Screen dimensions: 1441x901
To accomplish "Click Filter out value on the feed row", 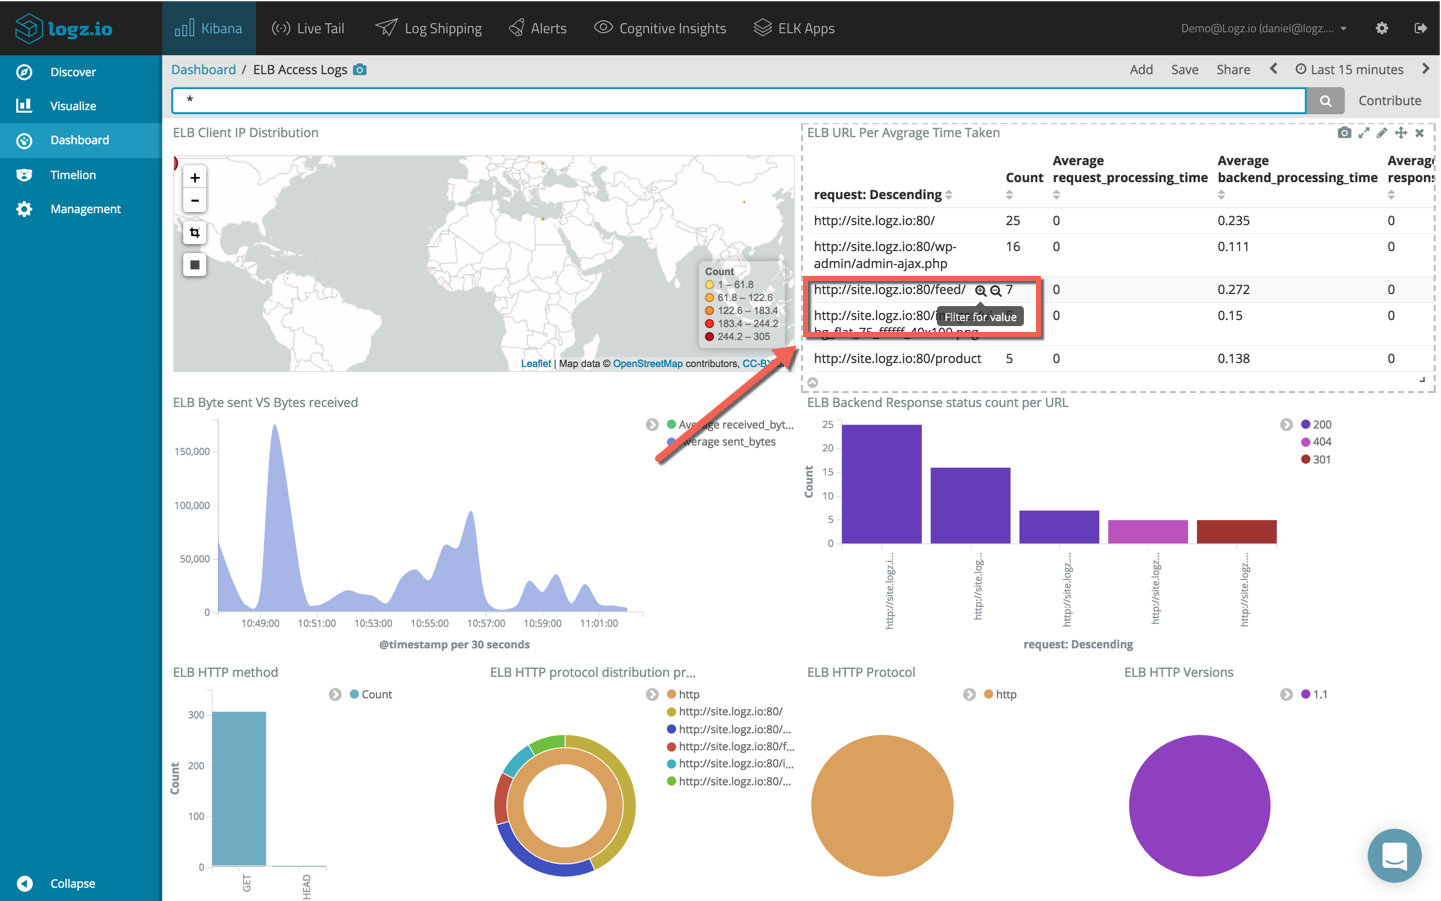I will [996, 291].
